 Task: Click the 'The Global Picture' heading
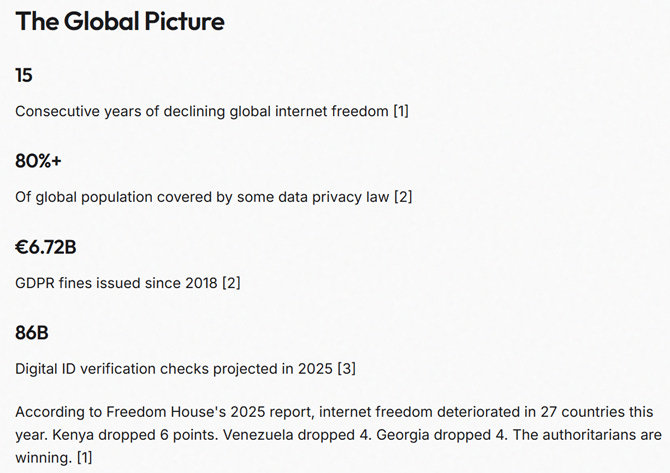pyautogui.click(x=120, y=21)
